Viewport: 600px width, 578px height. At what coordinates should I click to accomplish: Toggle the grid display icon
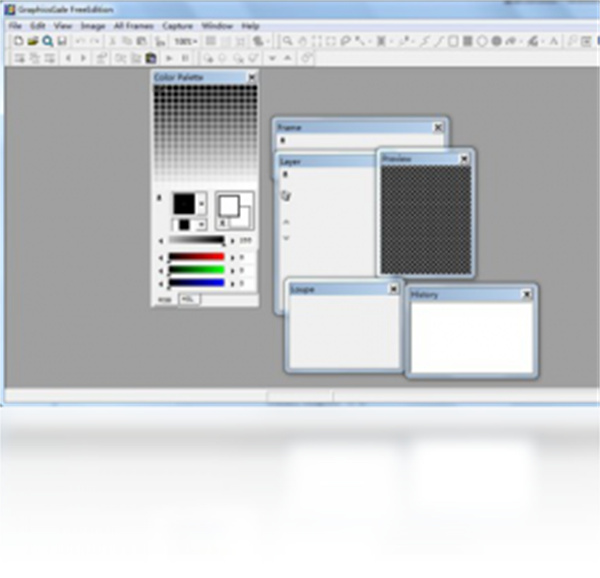[x=210, y=41]
